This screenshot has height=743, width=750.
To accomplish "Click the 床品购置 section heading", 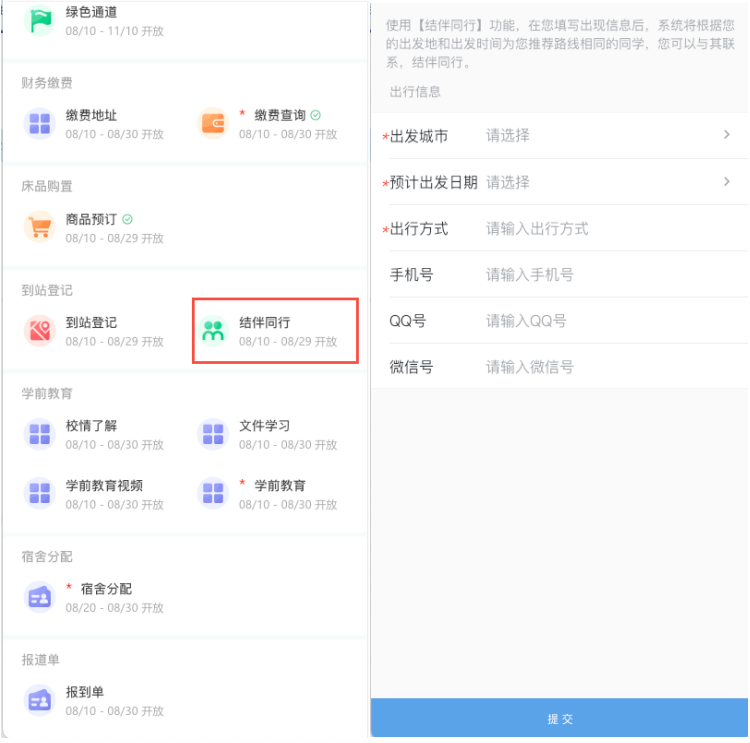I will pyautogui.click(x=47, y=186).
